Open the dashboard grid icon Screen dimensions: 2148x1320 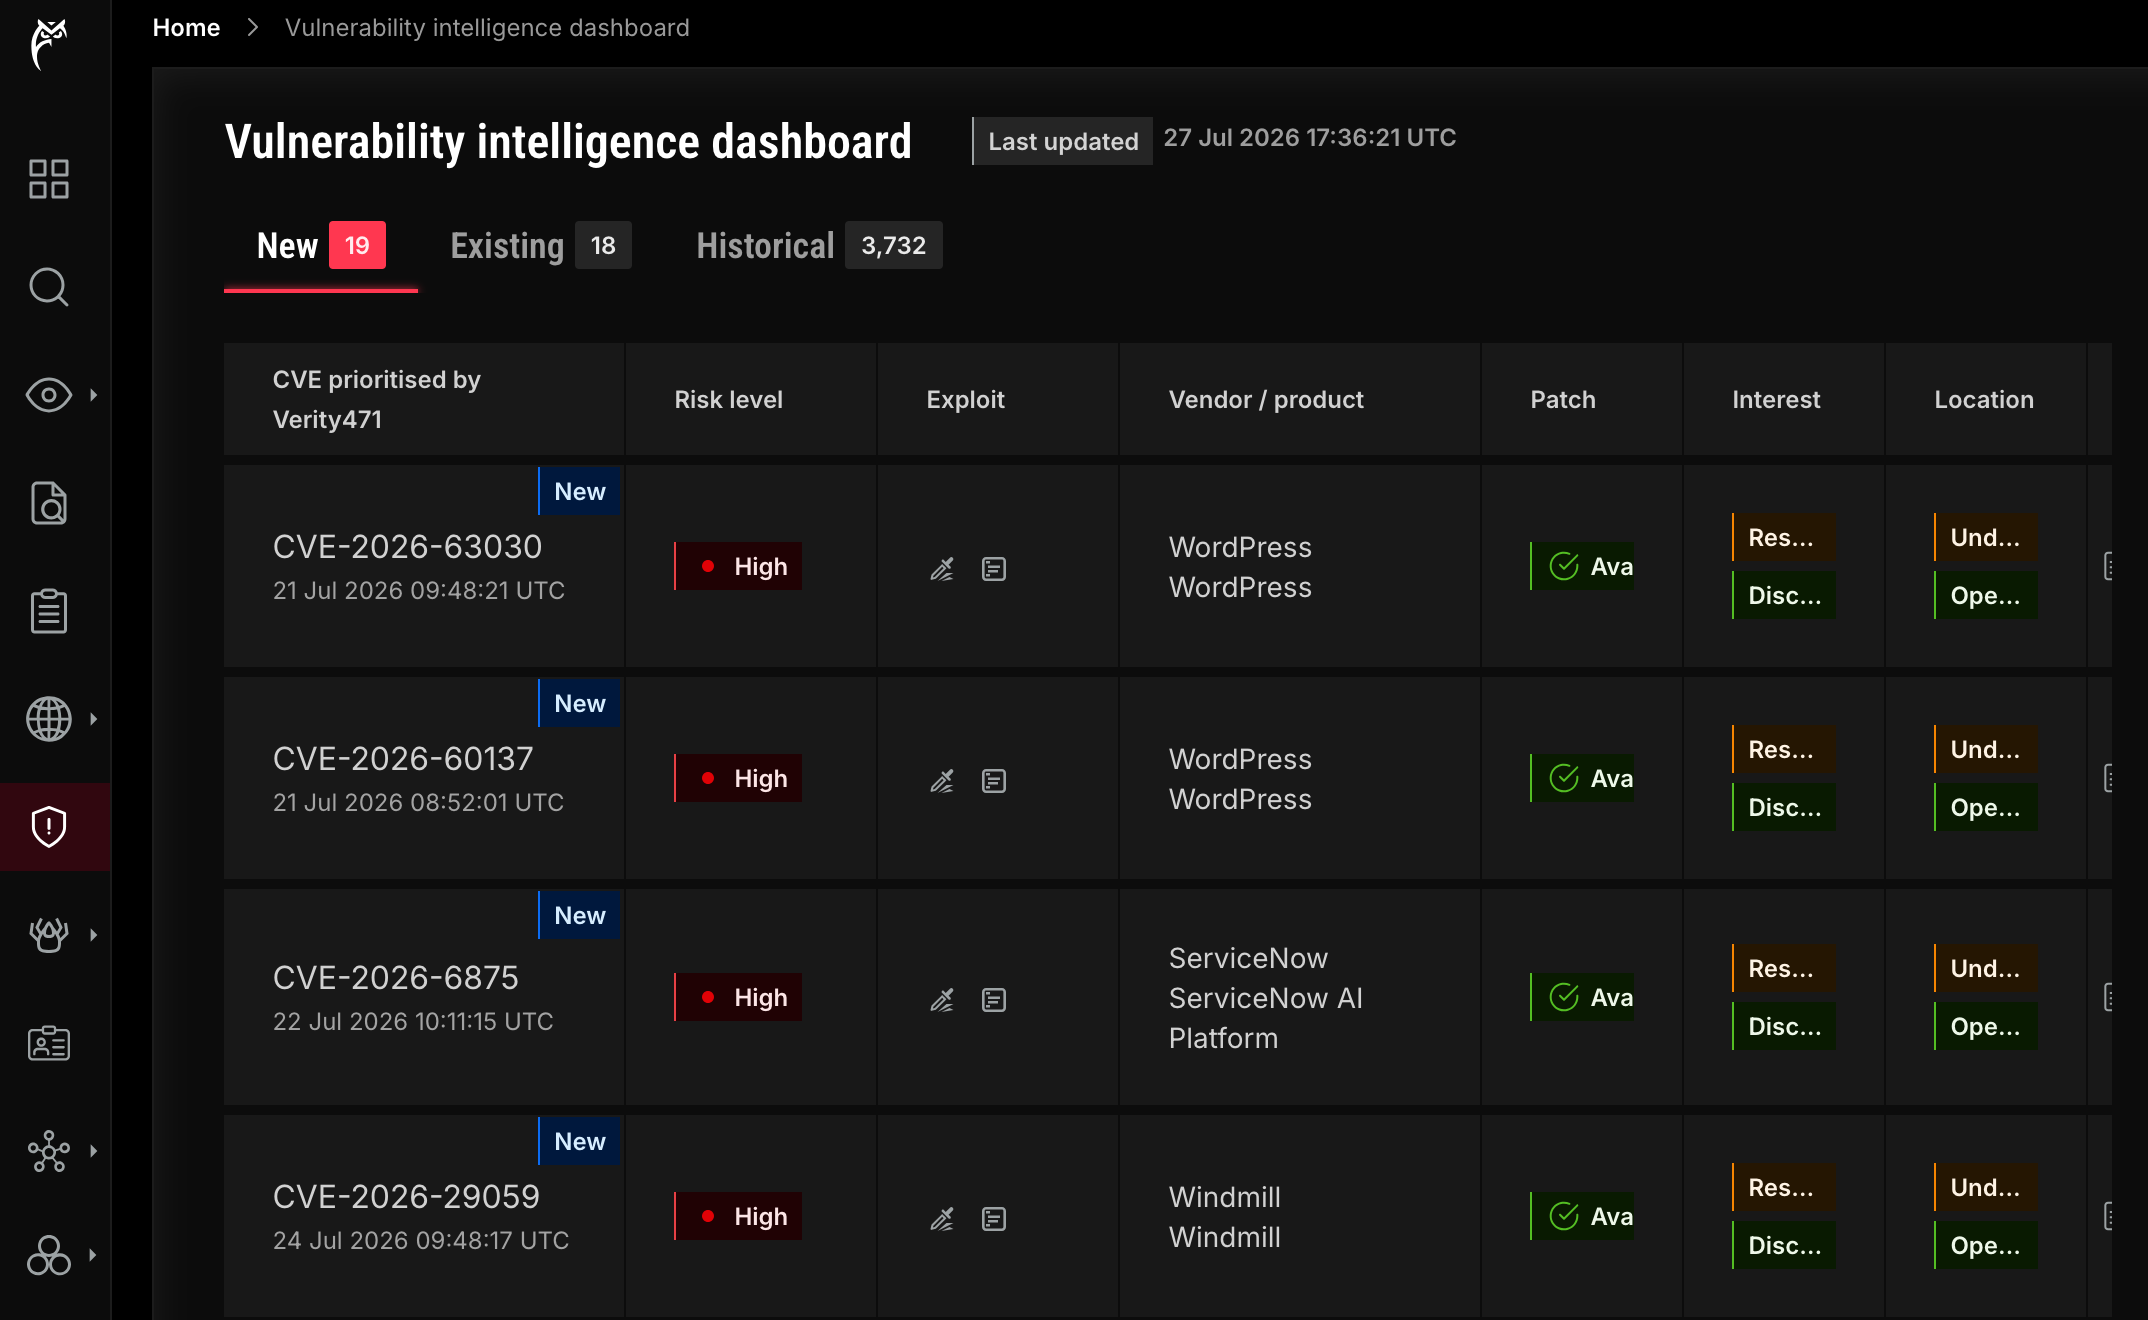tap(48, 179)
